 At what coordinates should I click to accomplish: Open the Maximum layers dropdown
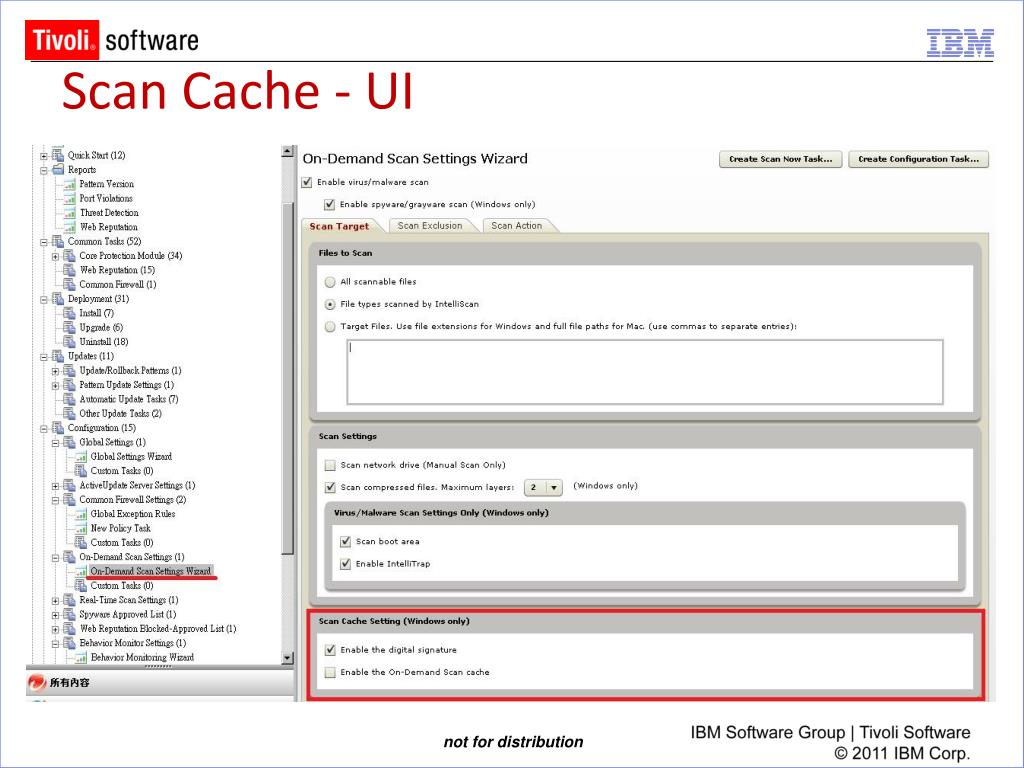click(543, 487)
